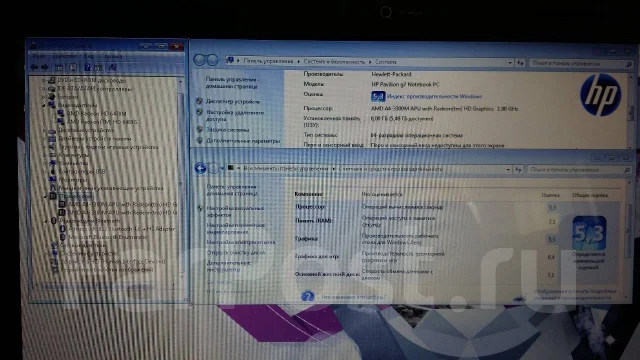Open the Вид menu

pos(89,56)
